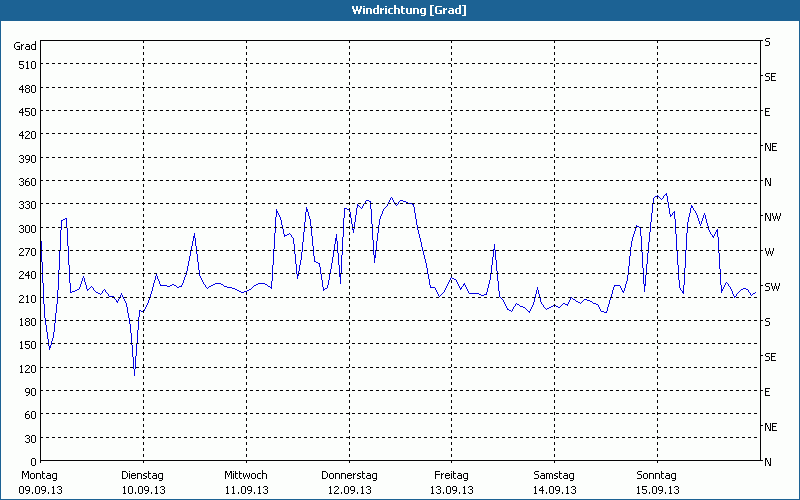Click the 240 degree label
The height and width of the screenshot is (500, 800).
pos(28,275)
